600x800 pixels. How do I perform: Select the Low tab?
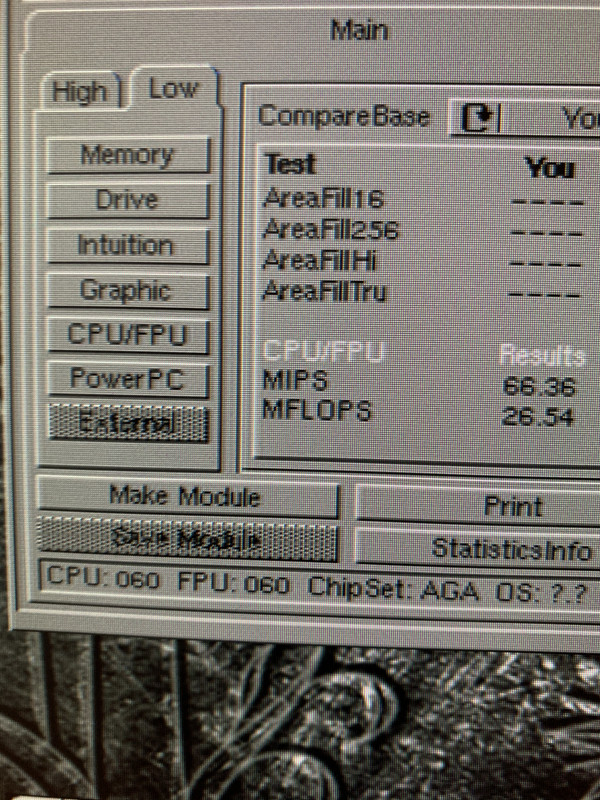173,89
